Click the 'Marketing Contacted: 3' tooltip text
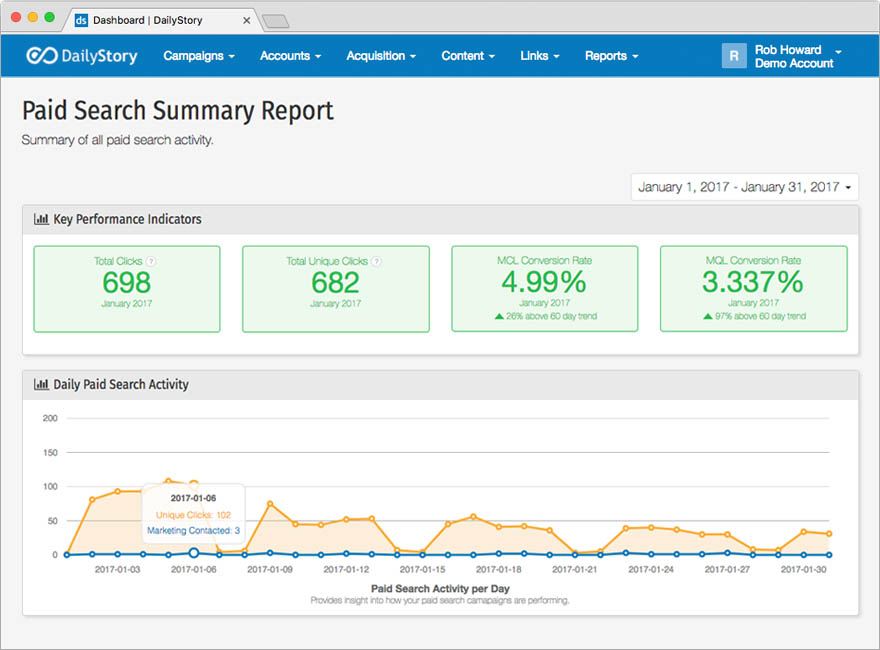Screen dimensions: 880x650 pyautogui.click(x=193, y=530)
